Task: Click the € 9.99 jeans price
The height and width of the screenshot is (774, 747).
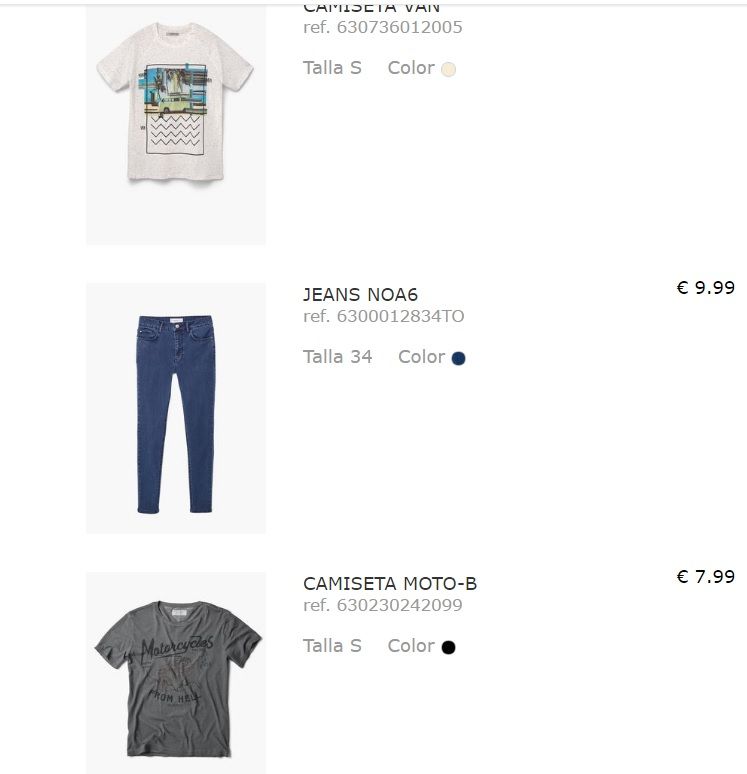Action: click(x=706, y=287)
